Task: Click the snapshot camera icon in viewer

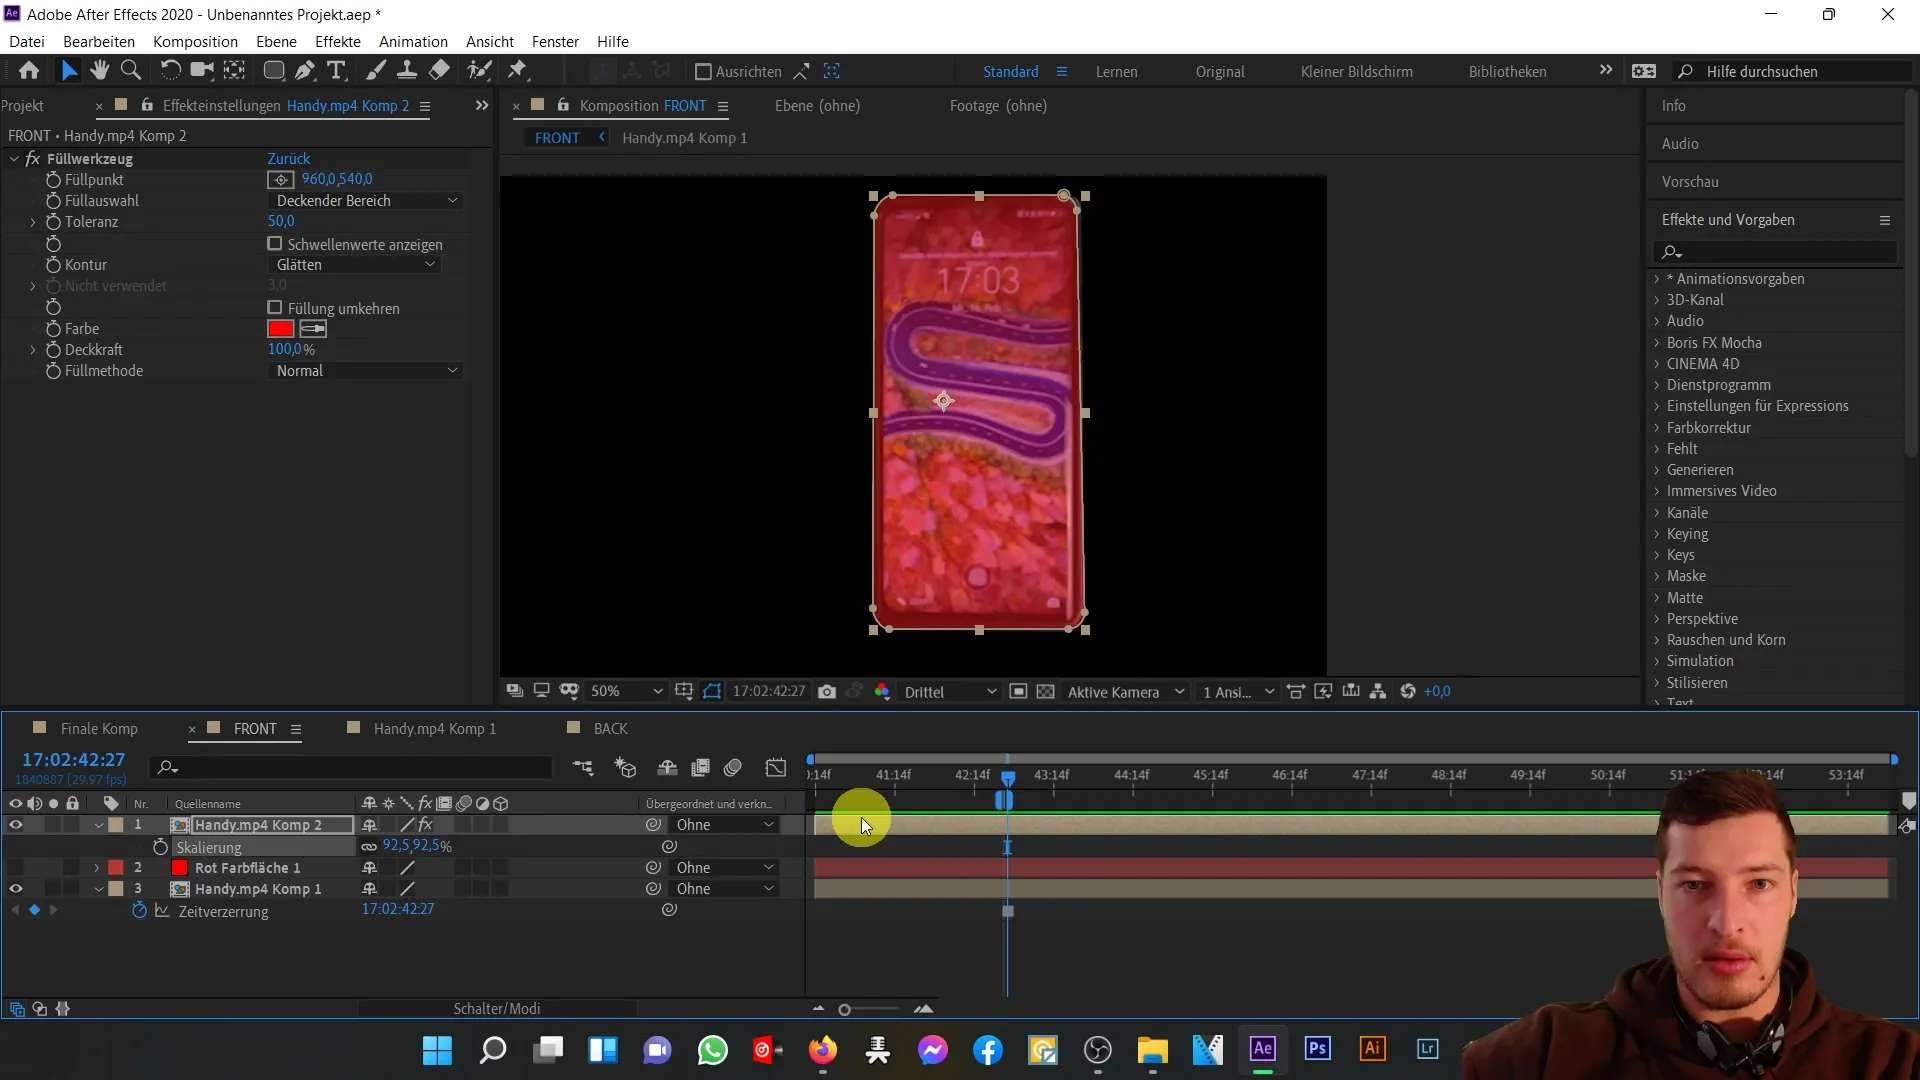Action: [827, 692]
